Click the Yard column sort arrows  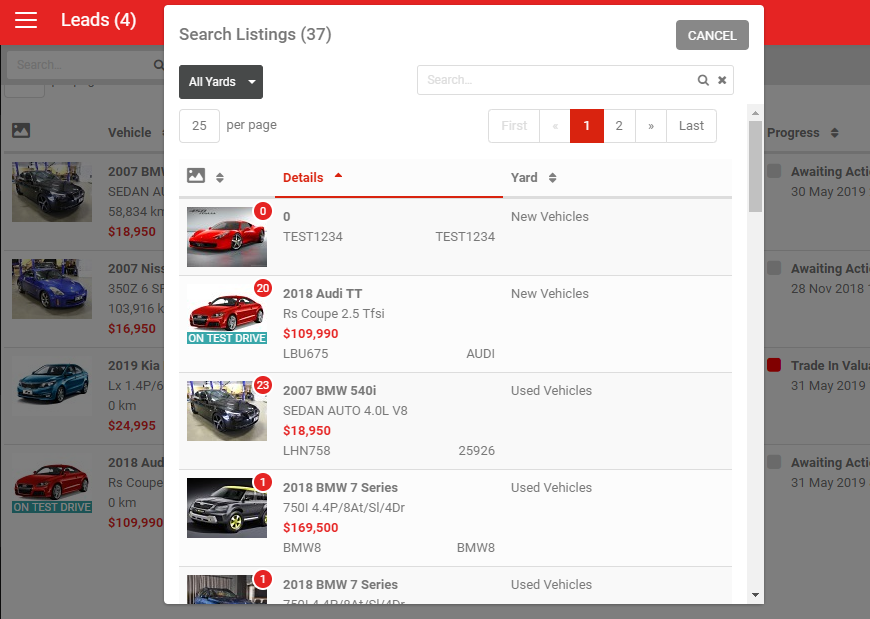tap(552, 177)
